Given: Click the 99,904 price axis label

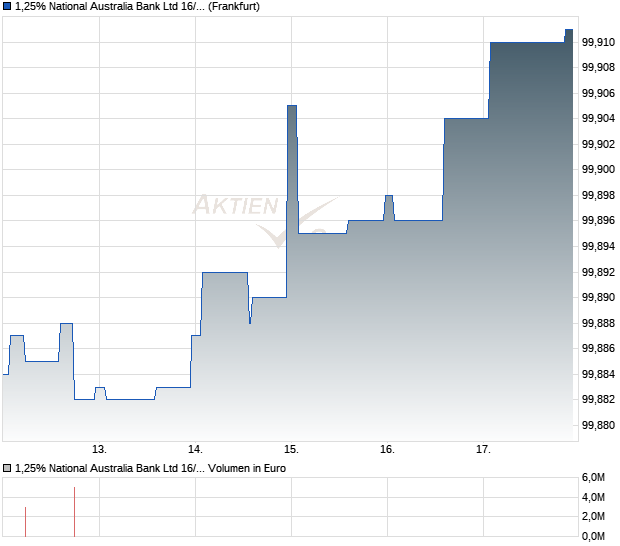Looking at the screenshot, I should click(x=598, y=119).
